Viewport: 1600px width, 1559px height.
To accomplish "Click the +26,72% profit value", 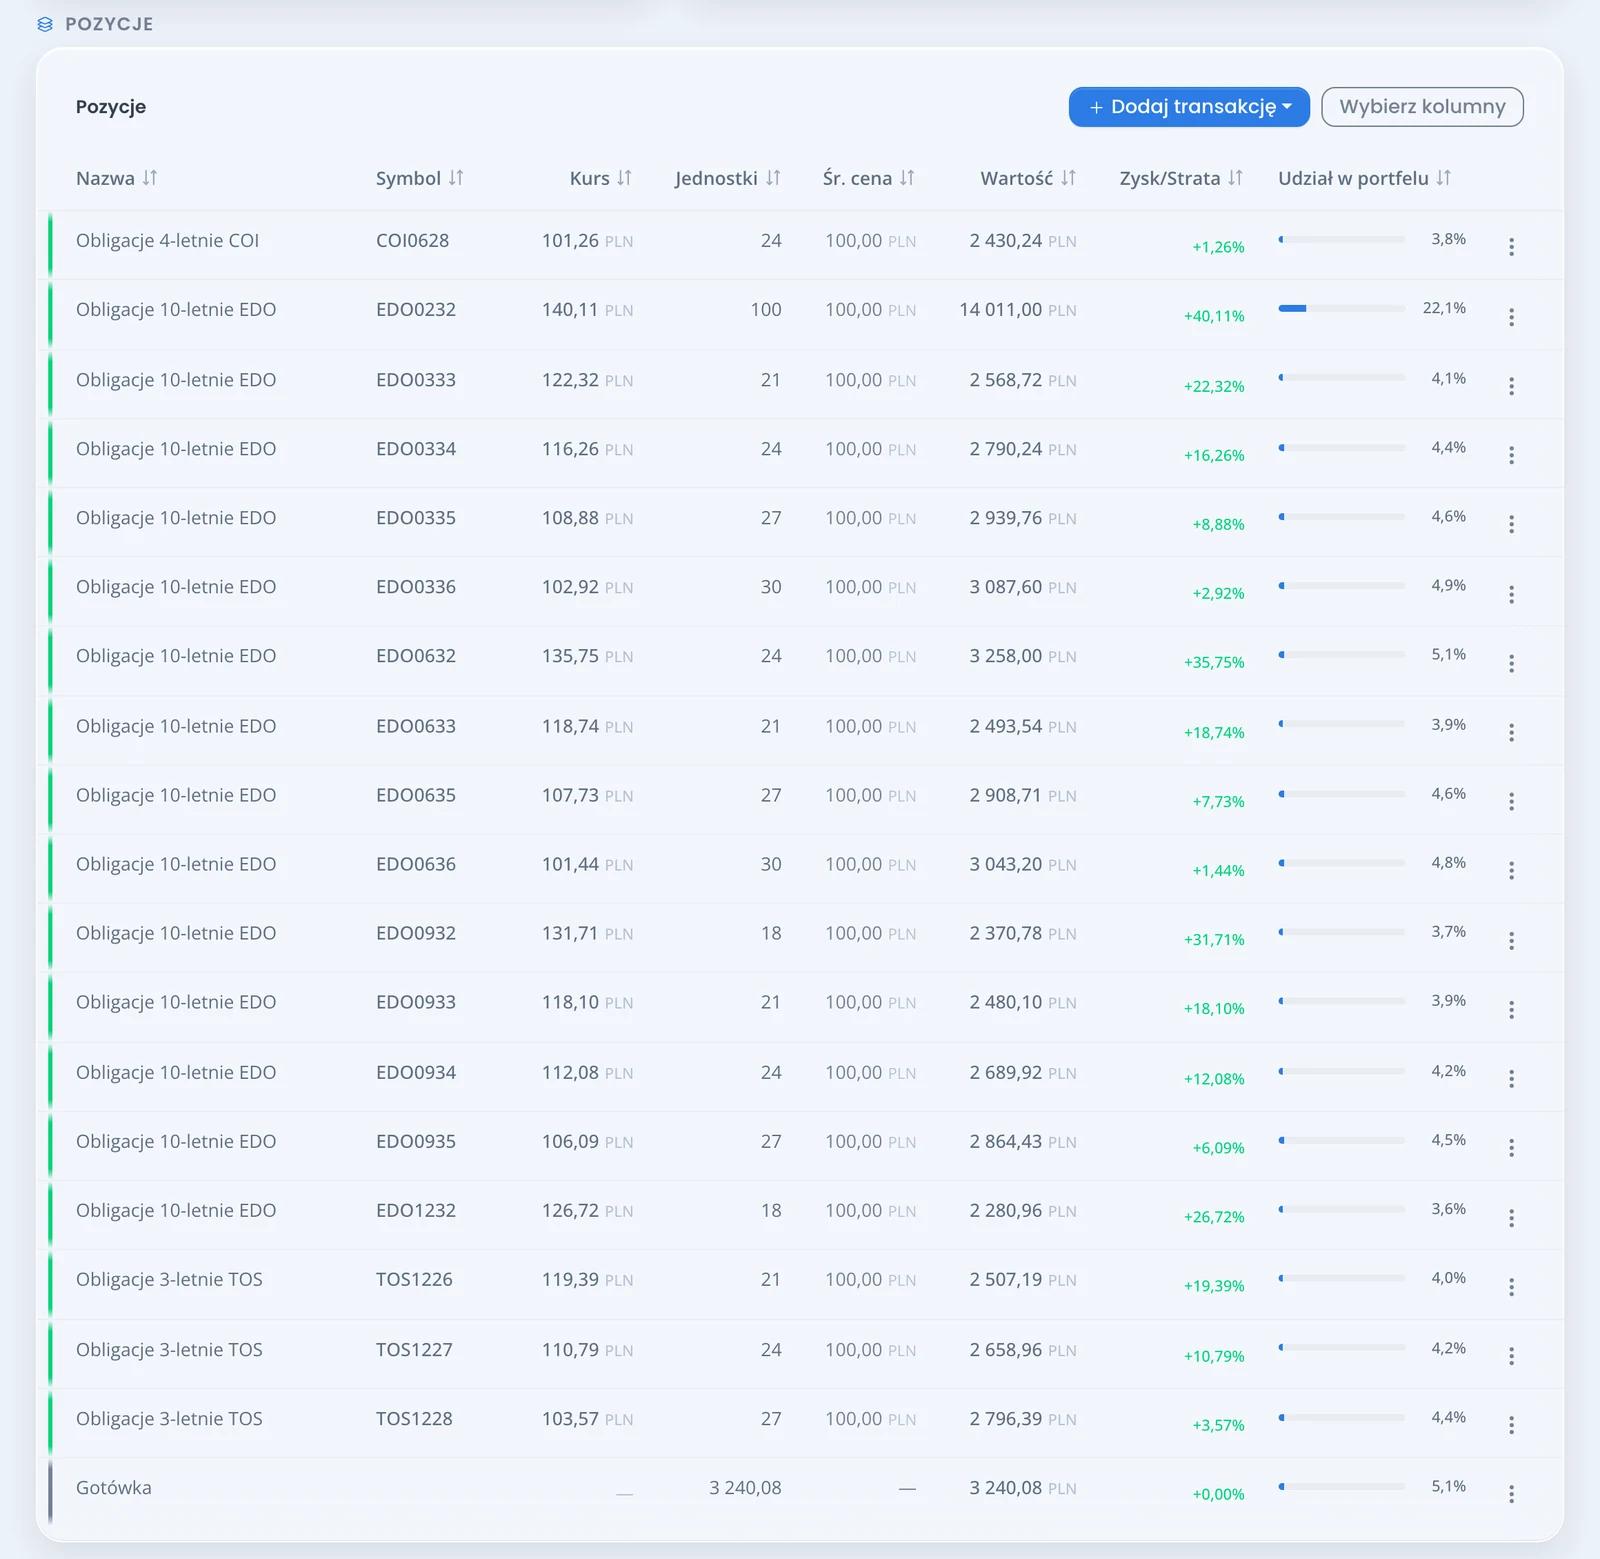I will pyautogui.click(x=1214, y=1217).
